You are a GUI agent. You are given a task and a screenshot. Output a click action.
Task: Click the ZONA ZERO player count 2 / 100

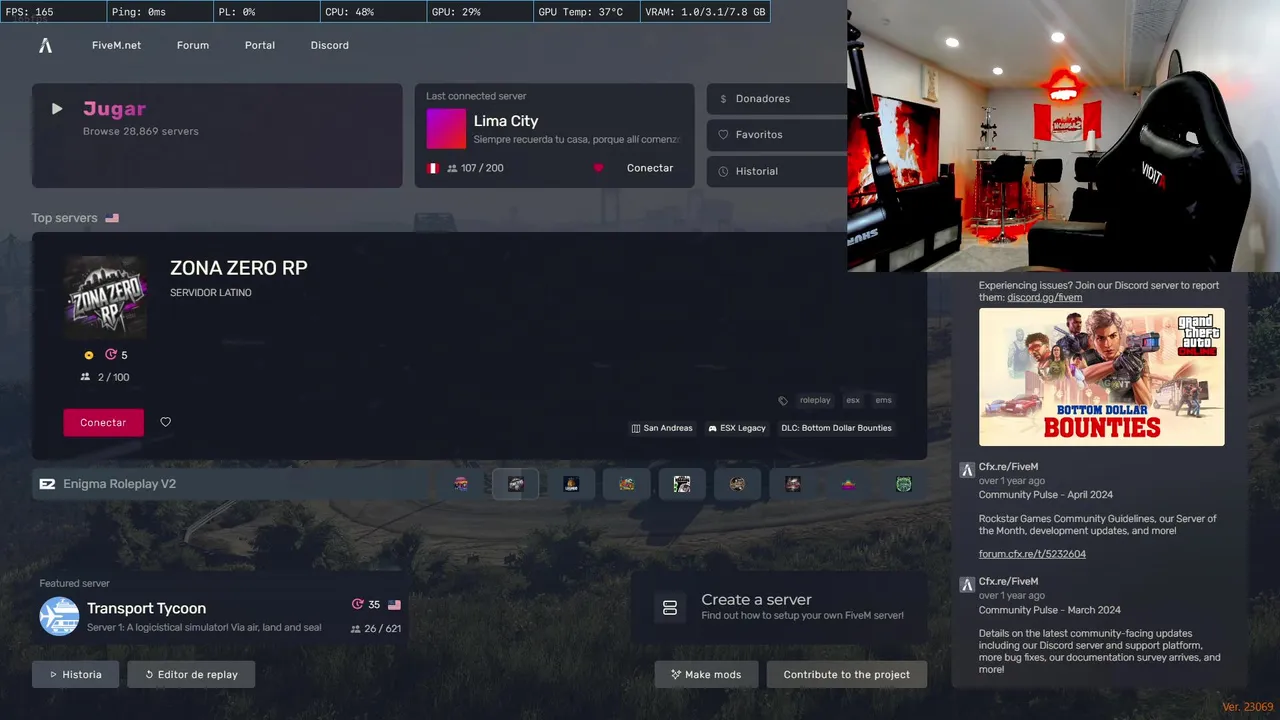tap(105, 377)
